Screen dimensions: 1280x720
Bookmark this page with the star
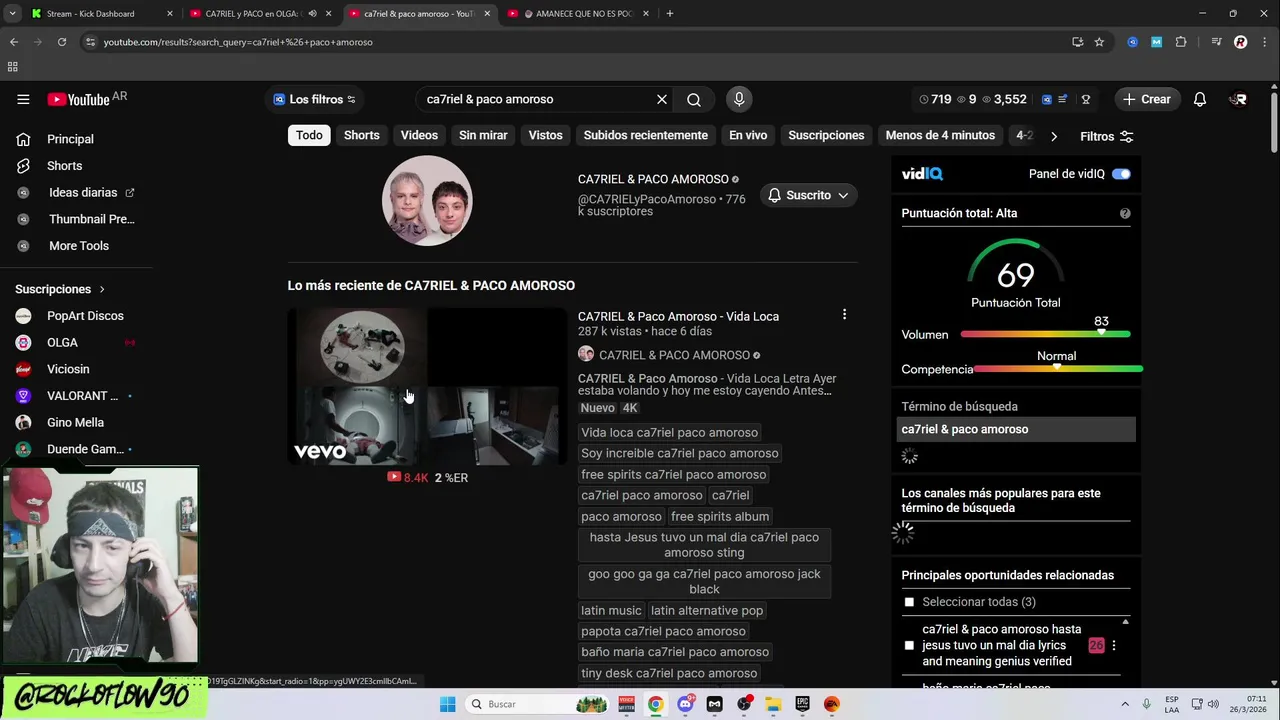1099,42
